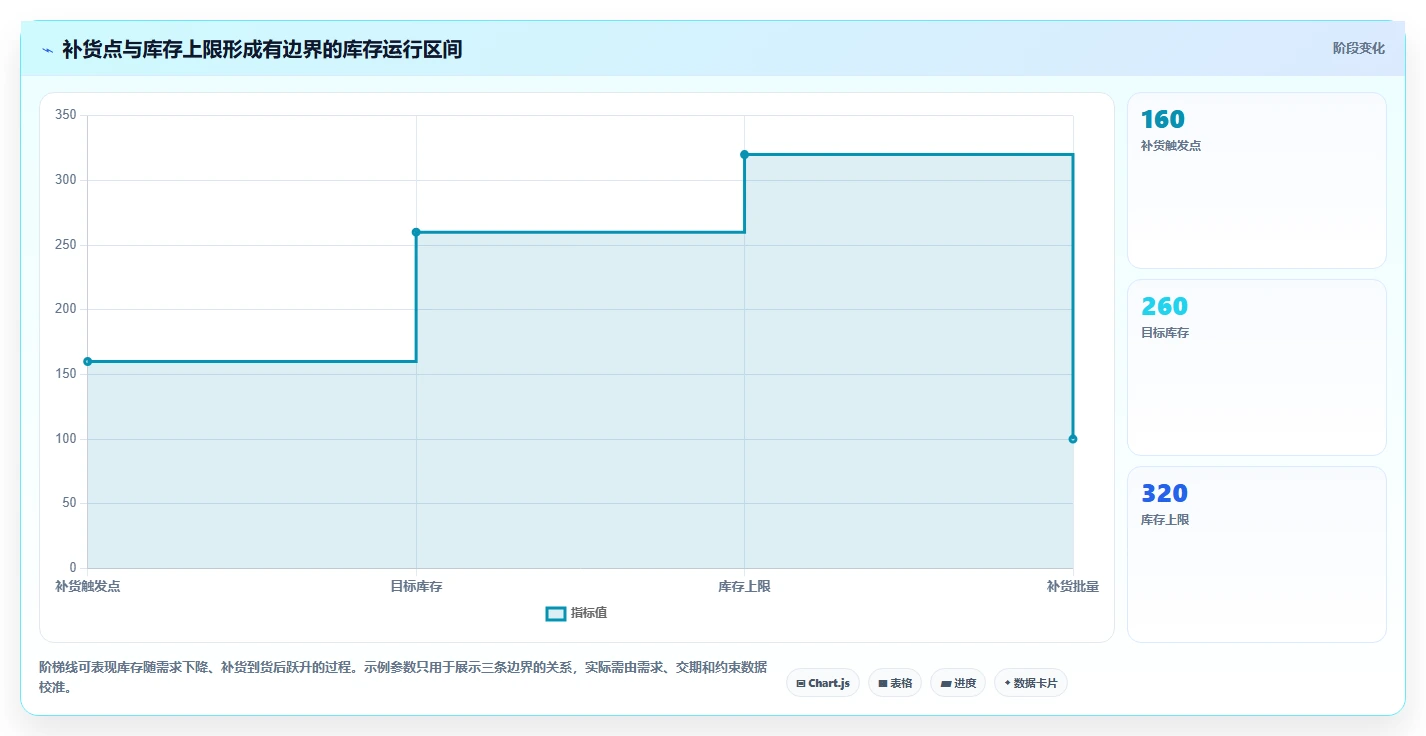Click the y-axis value 200
The height and width of the screenshot is (736, 1426).
click(x=66, y=309)
